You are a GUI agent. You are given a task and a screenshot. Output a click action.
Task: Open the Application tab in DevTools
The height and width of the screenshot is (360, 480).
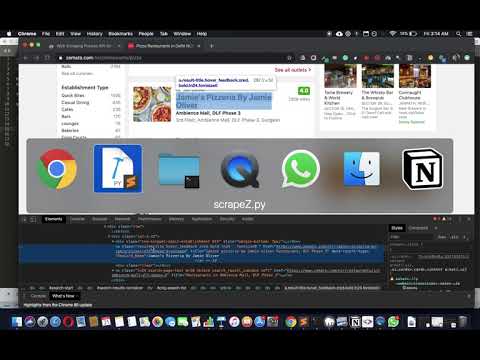(x=202, y=219)
